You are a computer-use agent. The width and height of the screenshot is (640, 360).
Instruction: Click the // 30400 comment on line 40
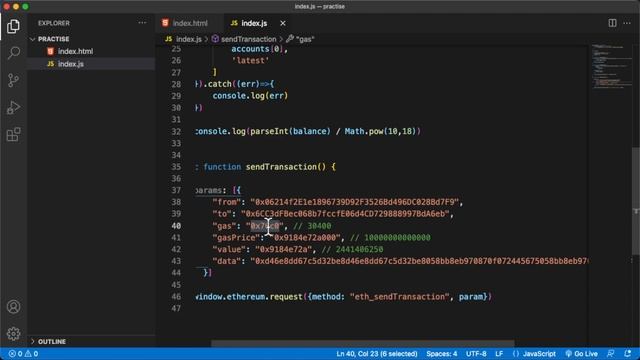pyautogui.click(x=312, y=226)
